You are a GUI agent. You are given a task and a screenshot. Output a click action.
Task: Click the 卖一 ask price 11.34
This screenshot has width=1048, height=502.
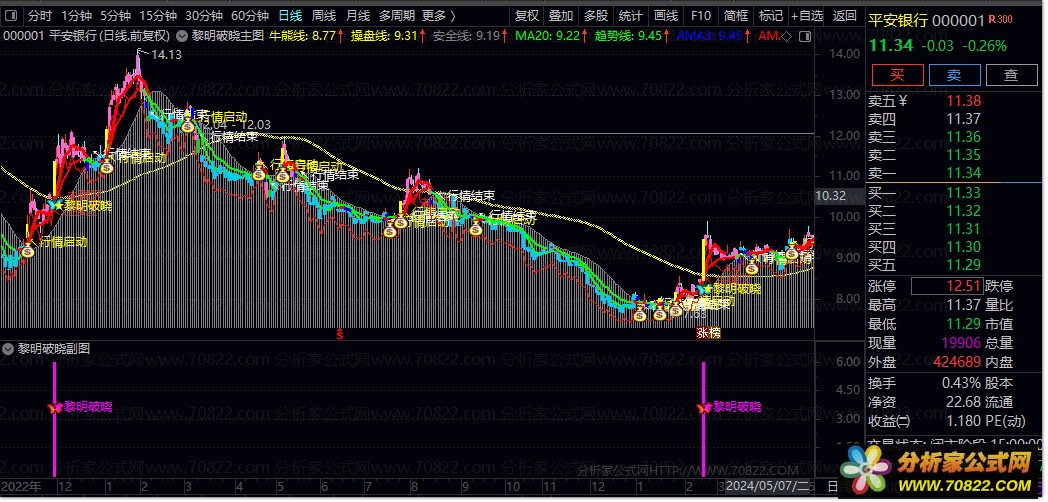click(963, 173)
